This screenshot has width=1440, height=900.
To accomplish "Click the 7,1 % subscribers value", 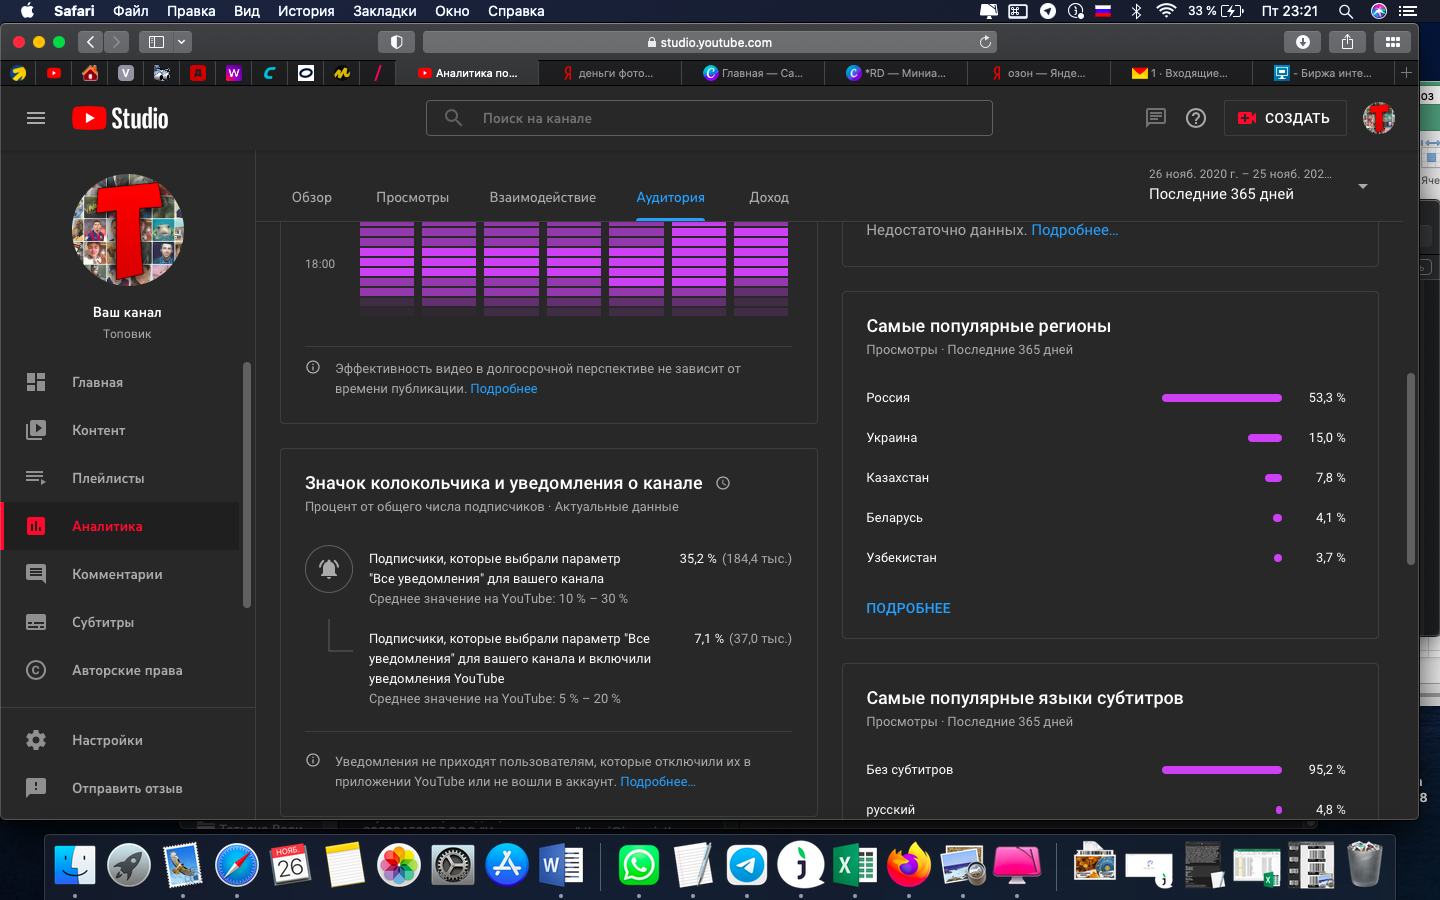I will click(709, 639).
